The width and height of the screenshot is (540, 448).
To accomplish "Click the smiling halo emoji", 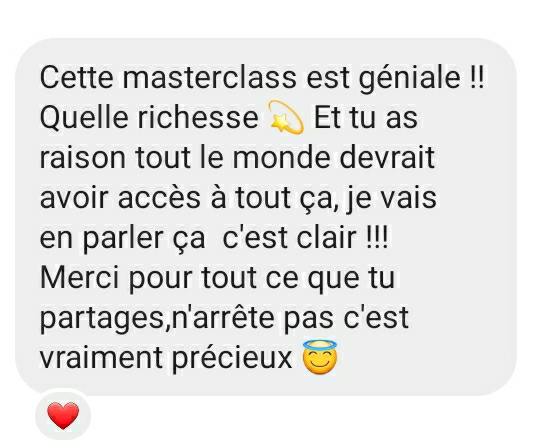I will (320, 357).
